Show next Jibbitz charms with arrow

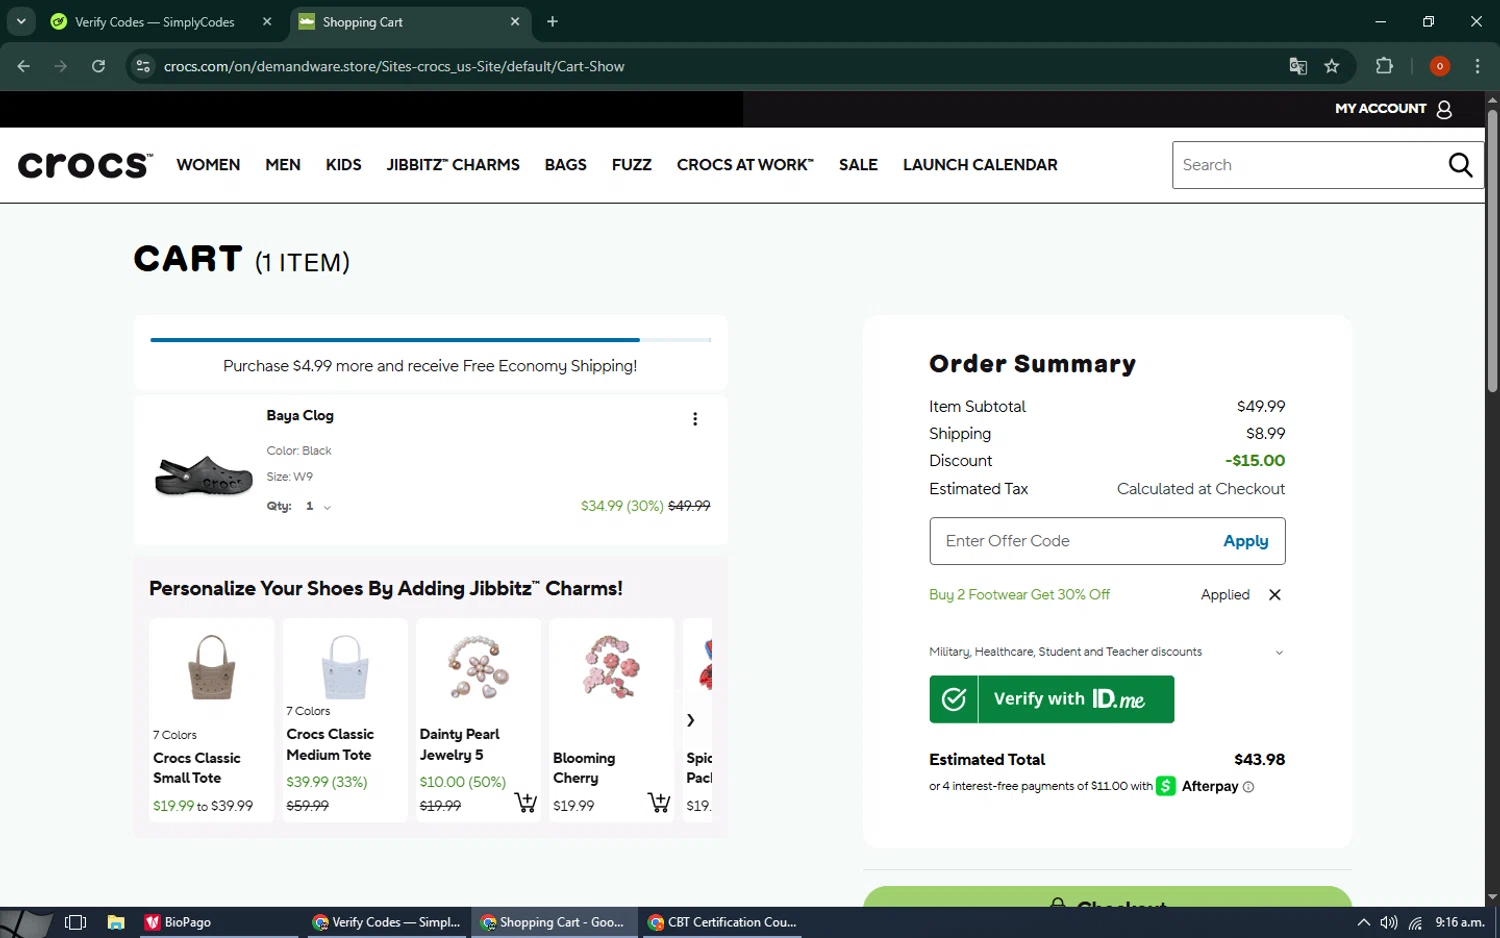[690, 720]
